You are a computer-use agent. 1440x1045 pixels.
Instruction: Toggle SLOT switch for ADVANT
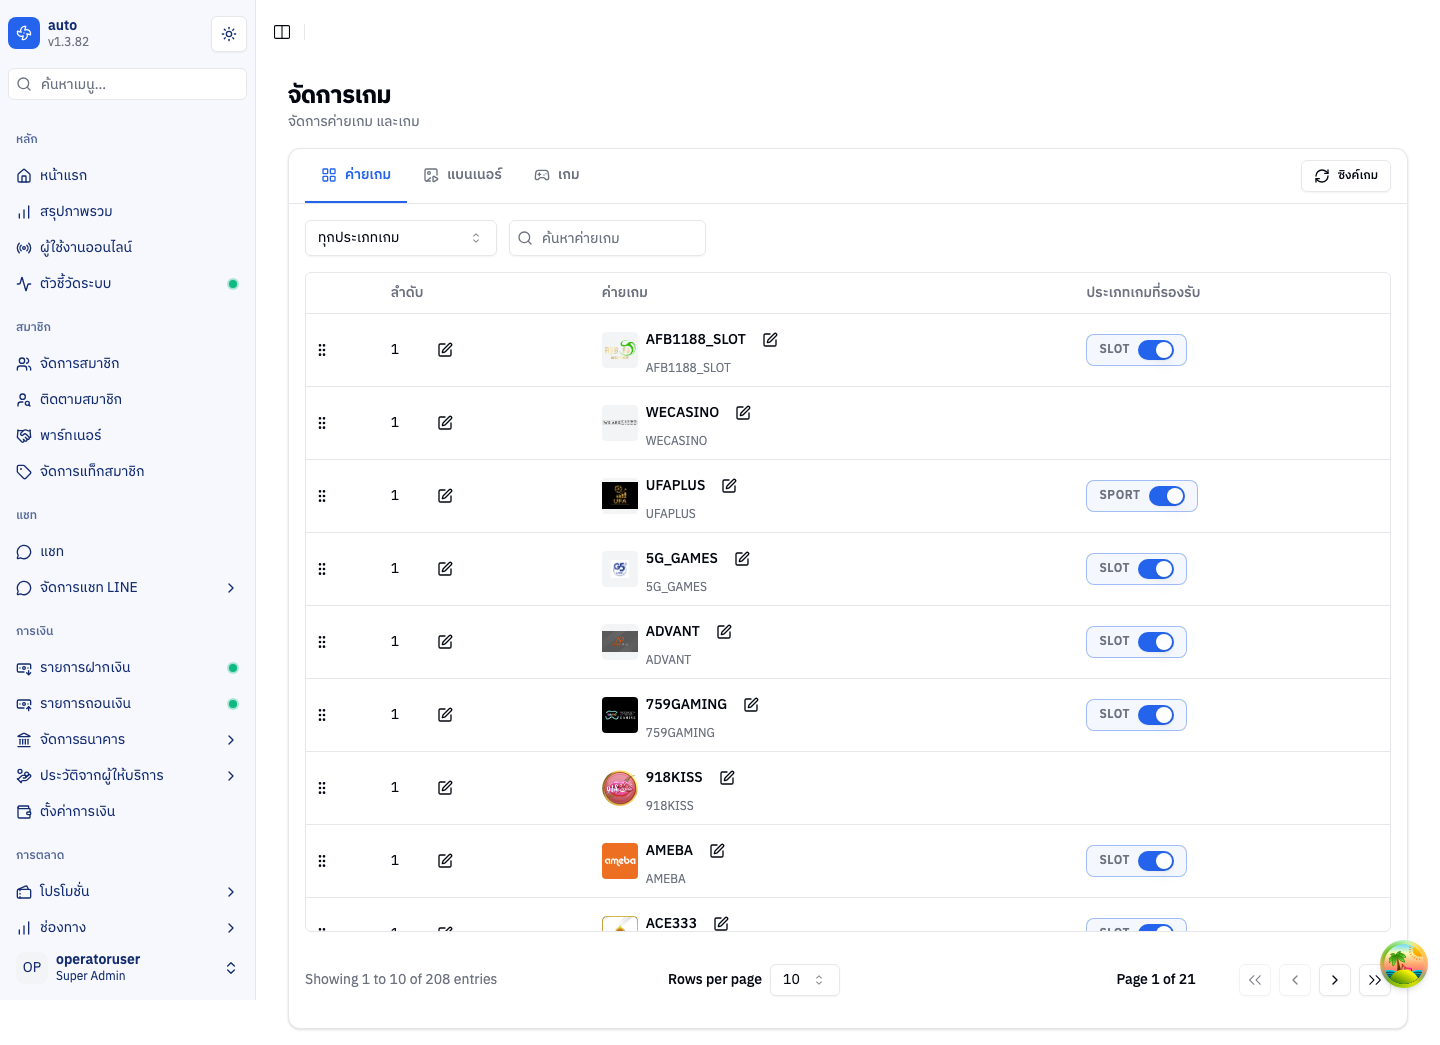tap(1156, 642)
